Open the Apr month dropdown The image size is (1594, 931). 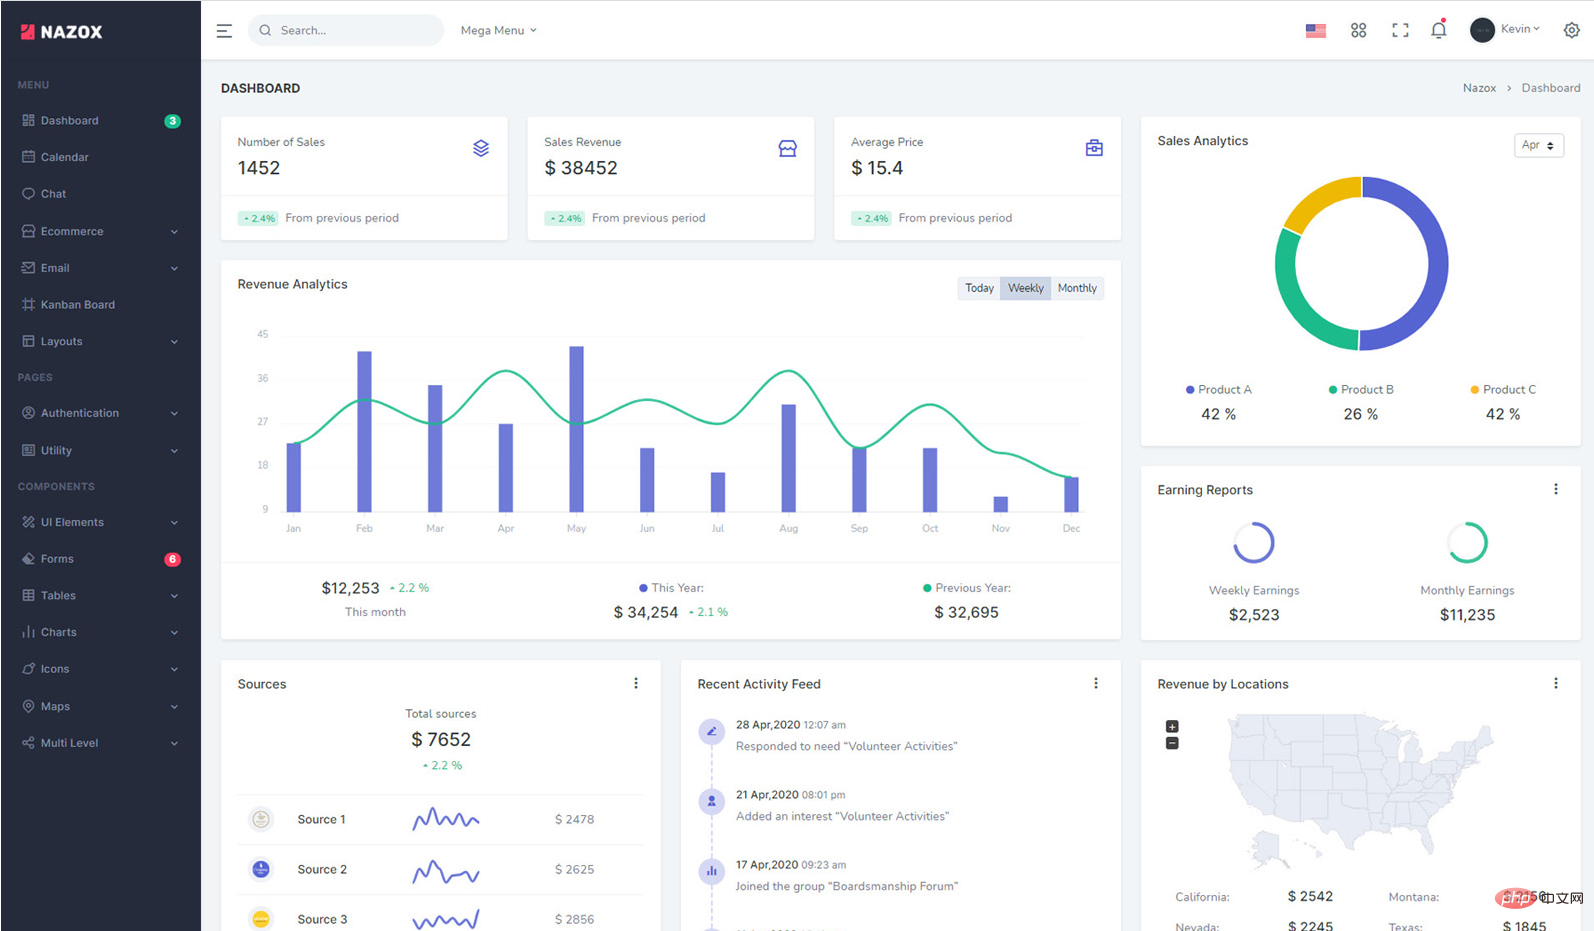[1538, 146]
